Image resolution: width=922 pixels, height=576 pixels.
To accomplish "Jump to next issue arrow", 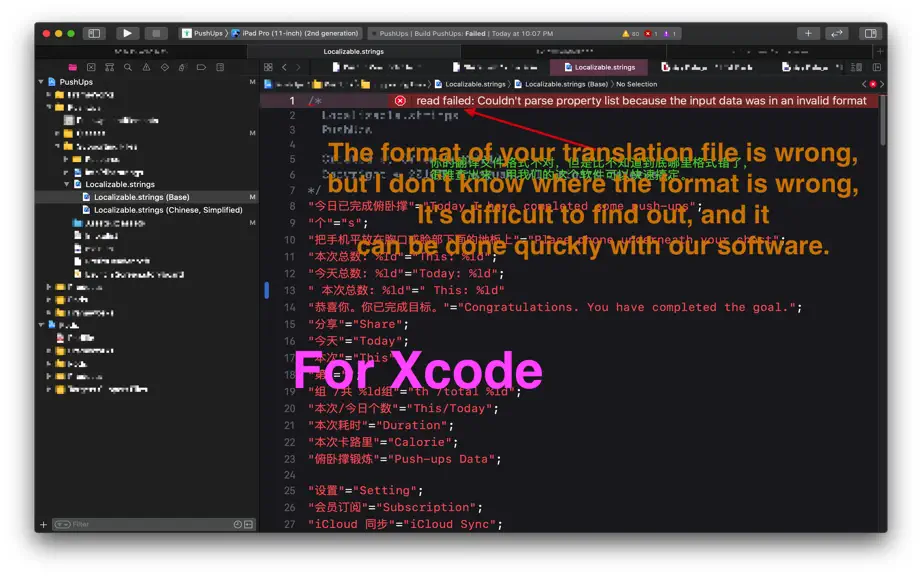I will 882,84.
